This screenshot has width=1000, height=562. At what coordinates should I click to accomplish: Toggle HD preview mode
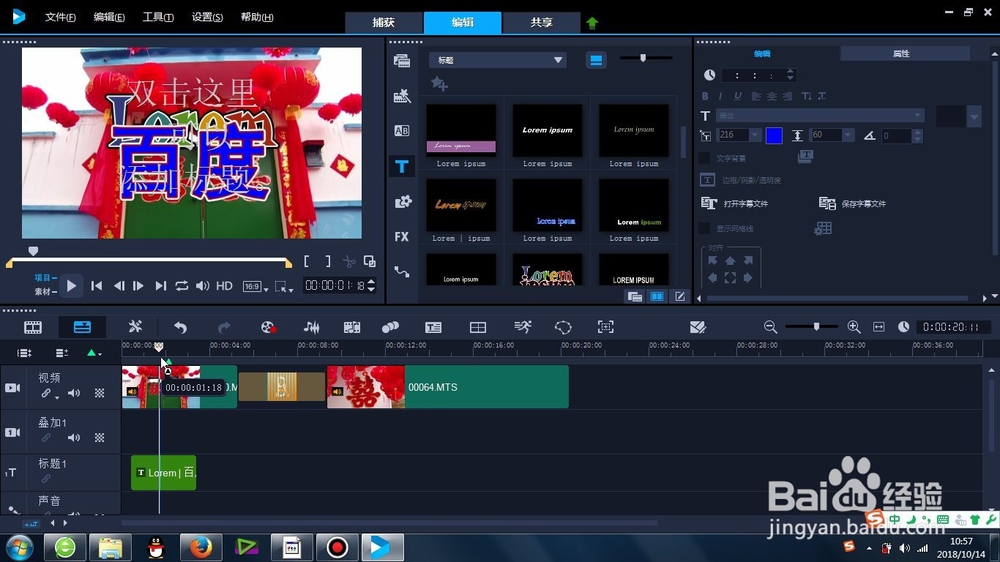(x=224, y=286)
